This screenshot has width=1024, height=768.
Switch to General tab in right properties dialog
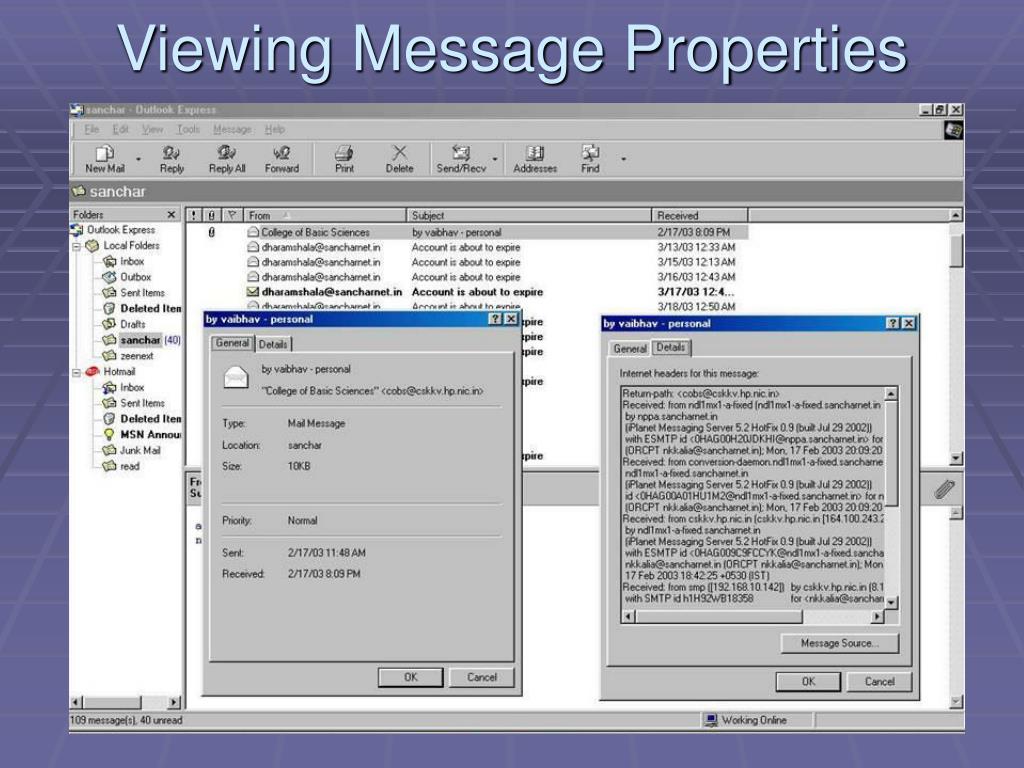click(630, 349)
